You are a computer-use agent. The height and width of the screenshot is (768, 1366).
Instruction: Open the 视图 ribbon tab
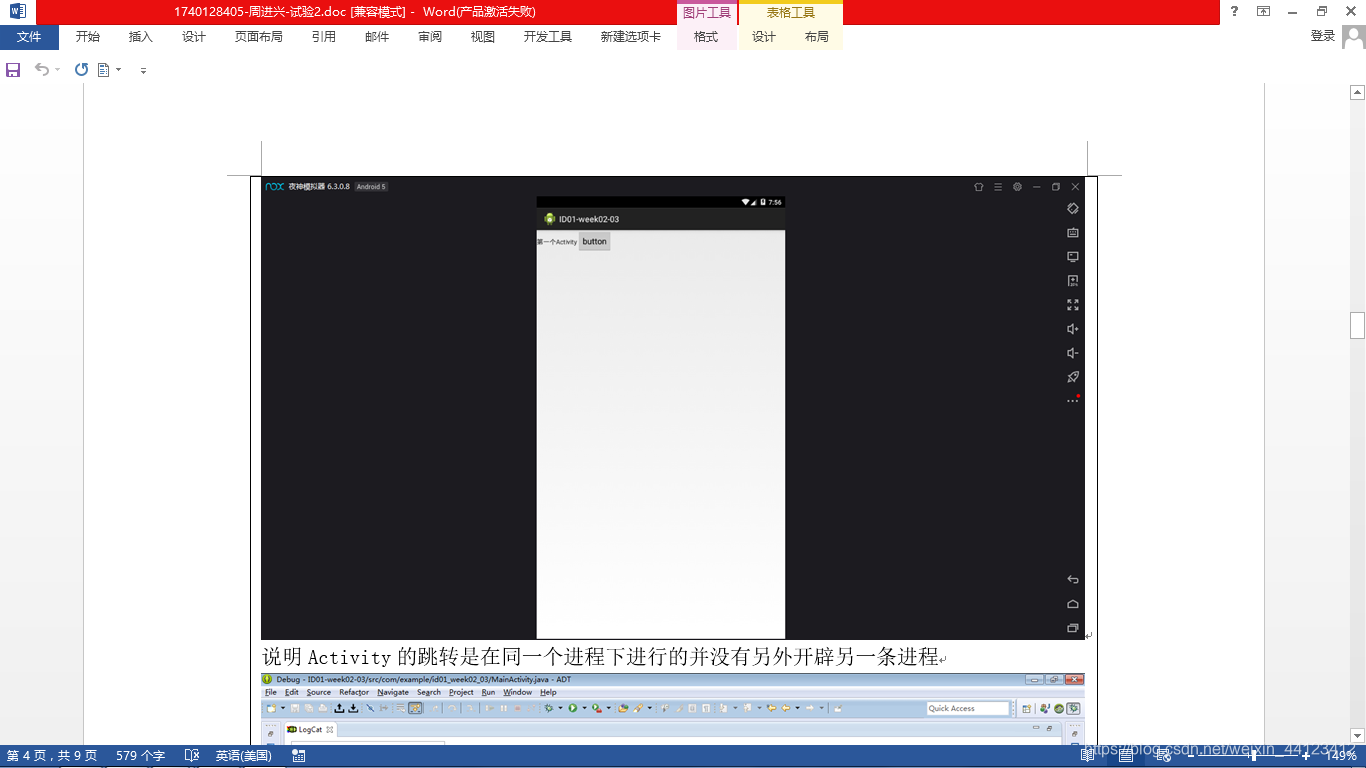click(x=483, y=37)
